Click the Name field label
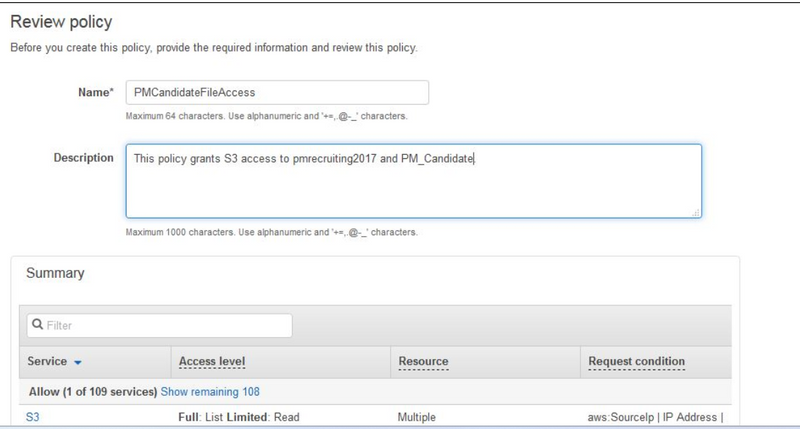Viewport: 800px width, 429px height. point(95,92)
